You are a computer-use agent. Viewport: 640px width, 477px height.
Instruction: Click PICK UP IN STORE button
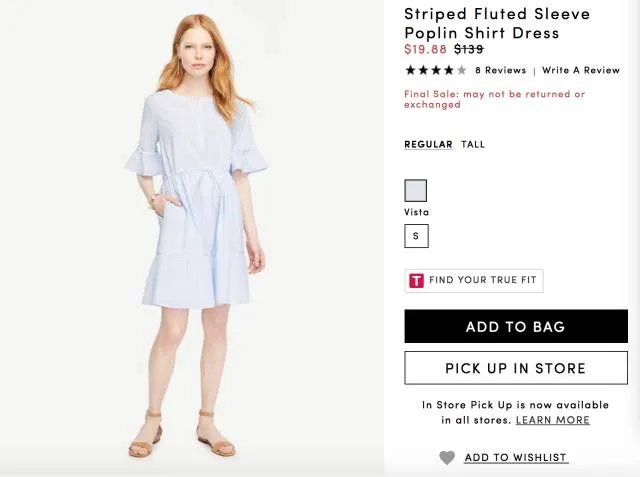click(x=516, y=368)
